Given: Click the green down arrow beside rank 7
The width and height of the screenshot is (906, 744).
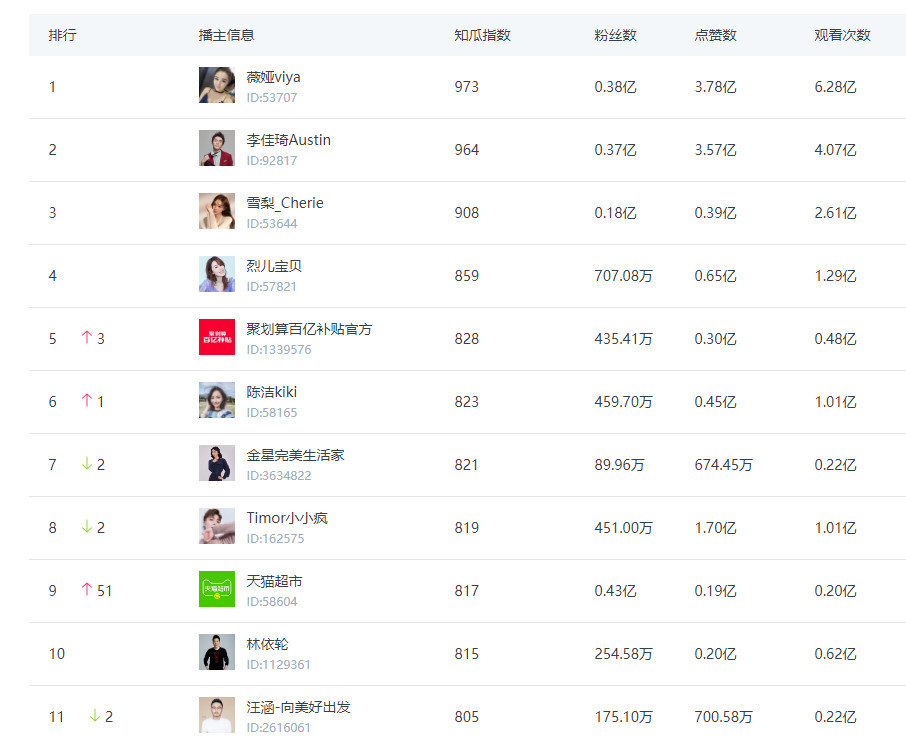Looking at the screenshot, I should point(86,464).
